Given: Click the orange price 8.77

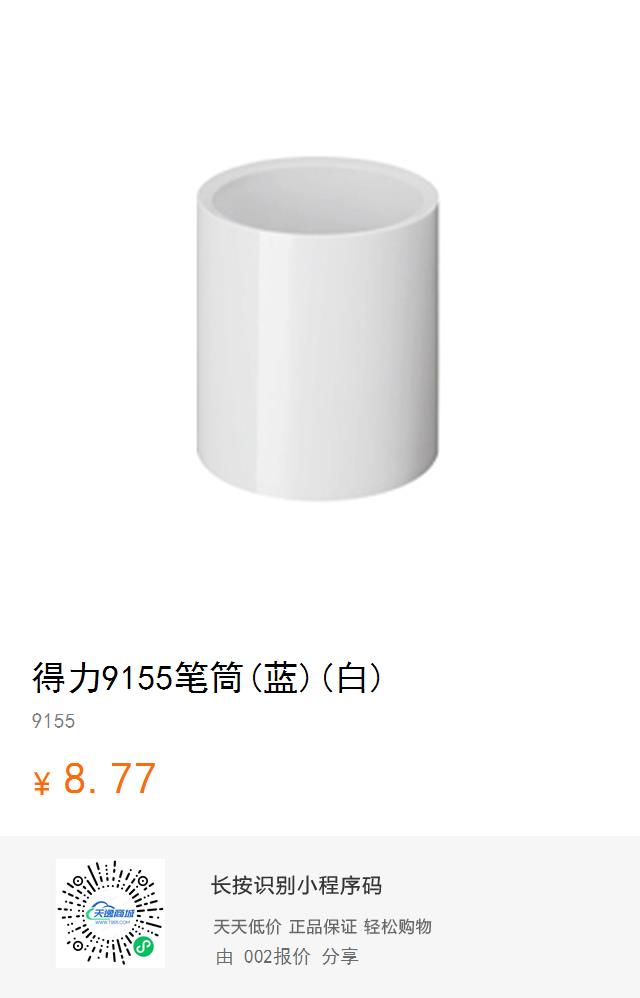Looking at the screenshot, I should [x=109, y=778].
